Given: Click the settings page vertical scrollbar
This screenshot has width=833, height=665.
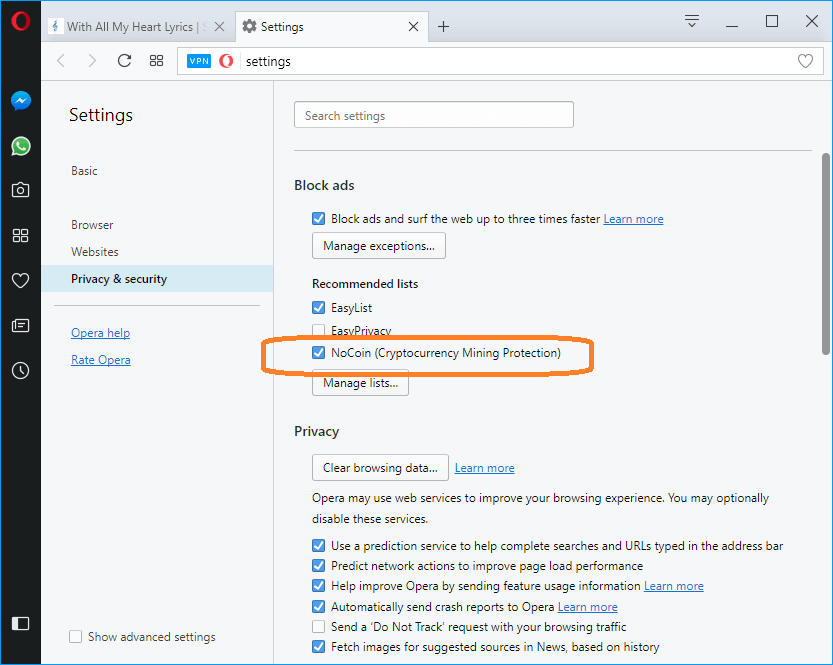Looking at the screenshot, I should (x=826, y=254).
